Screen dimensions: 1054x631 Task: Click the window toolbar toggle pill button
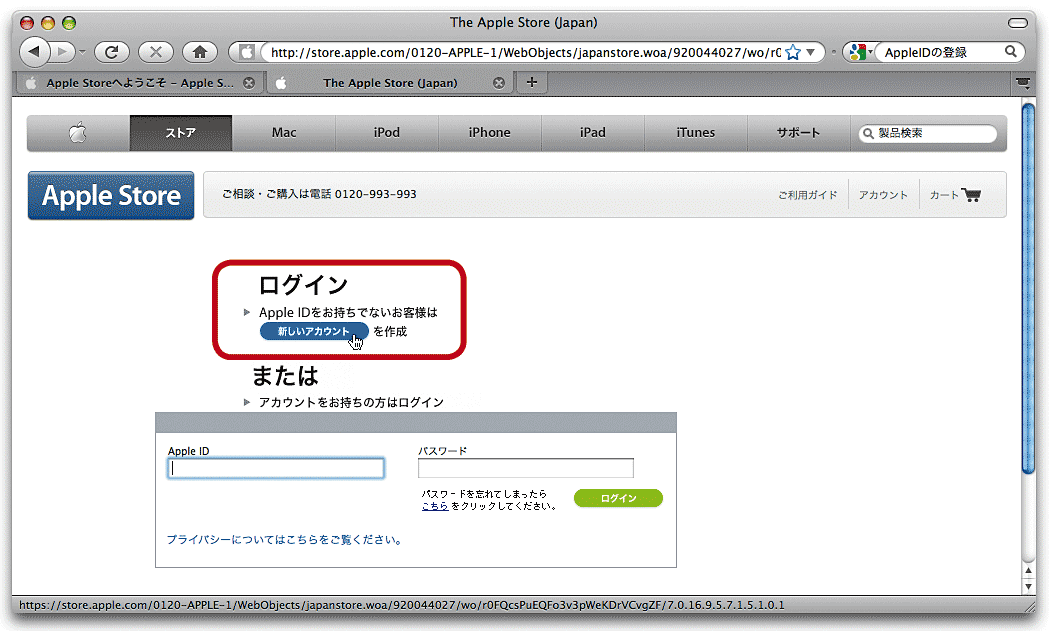pos(1018,23)
